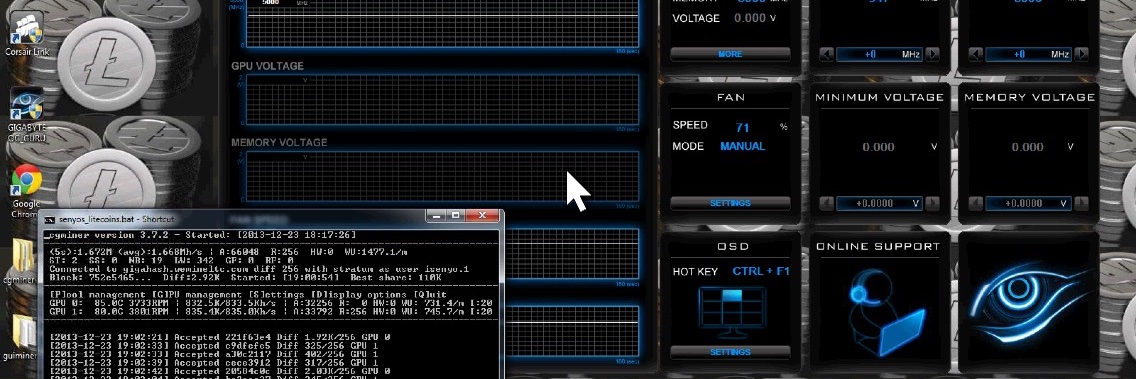Image resolution: width=1136 pixels, height=379 pixels.
Task: Click the Memory Voltage increase arrow
Action: click(1082, 204)
